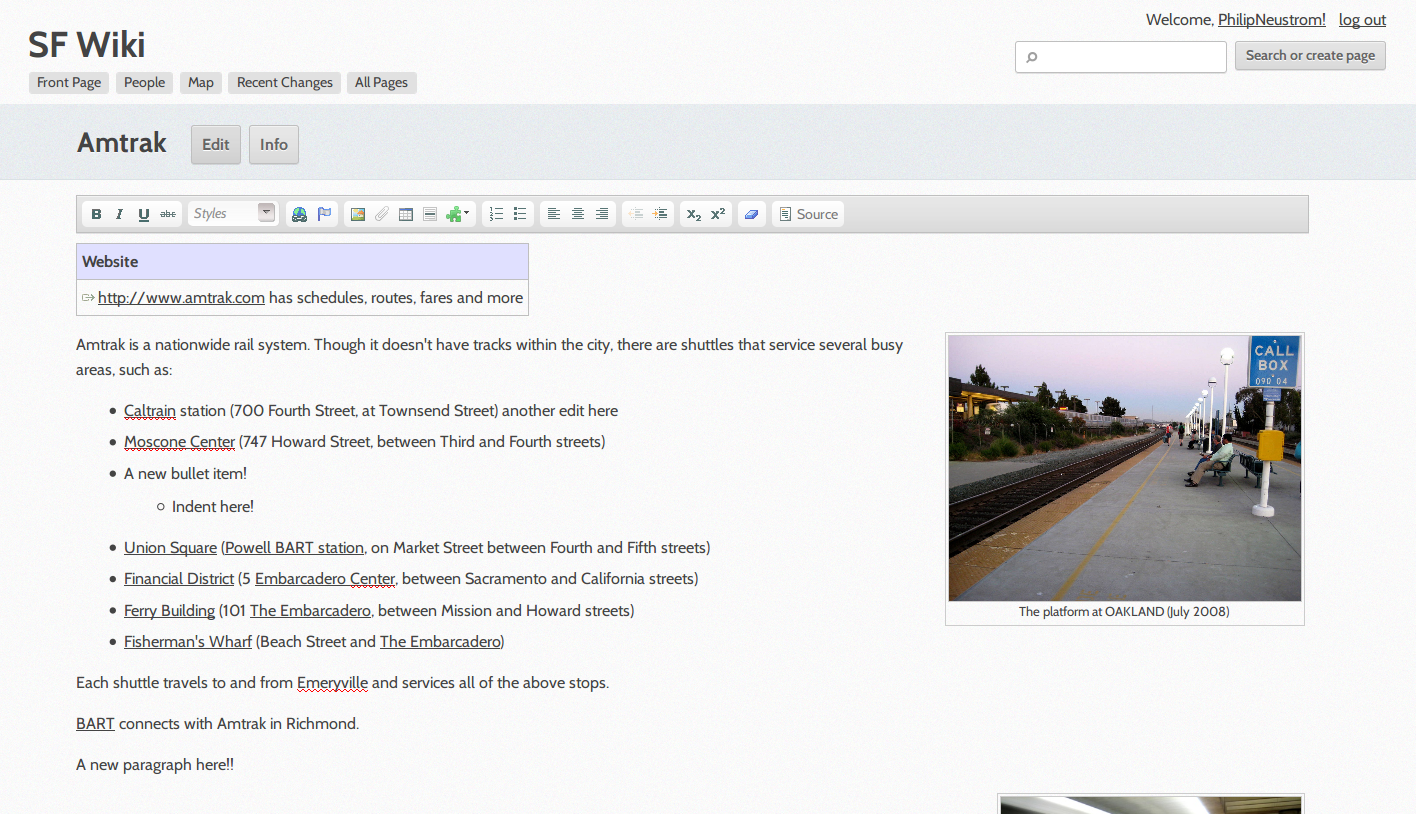Open the PhilipNeustrom user link
Image resolution: width=1416 pixels, height=814 pixels.
1272,20
